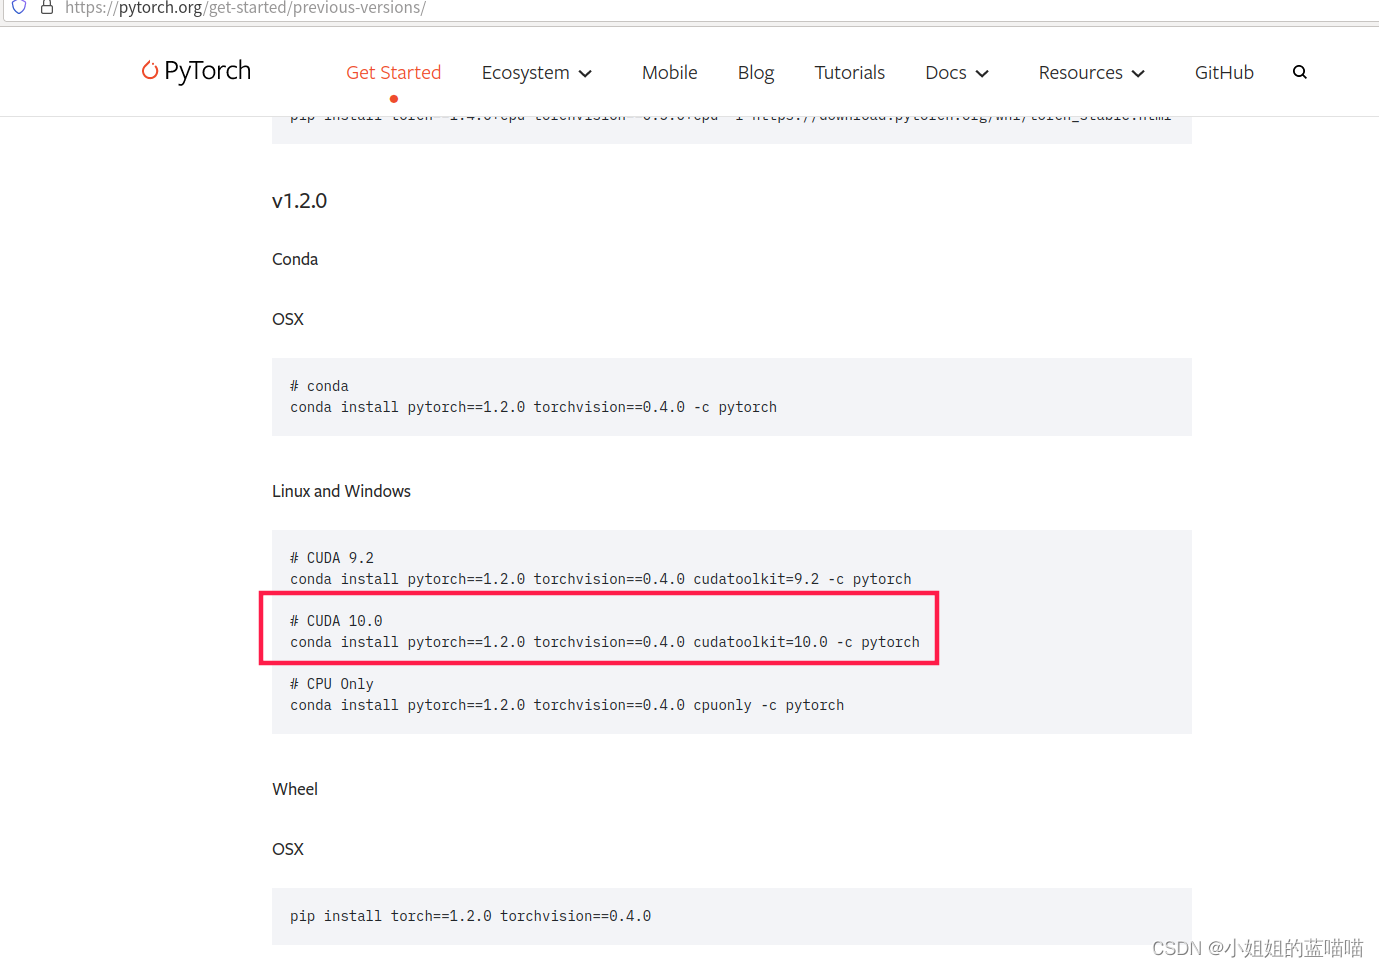
Task: Click the '# CUDA 9.2' comment line
Action: click(332, 558)
